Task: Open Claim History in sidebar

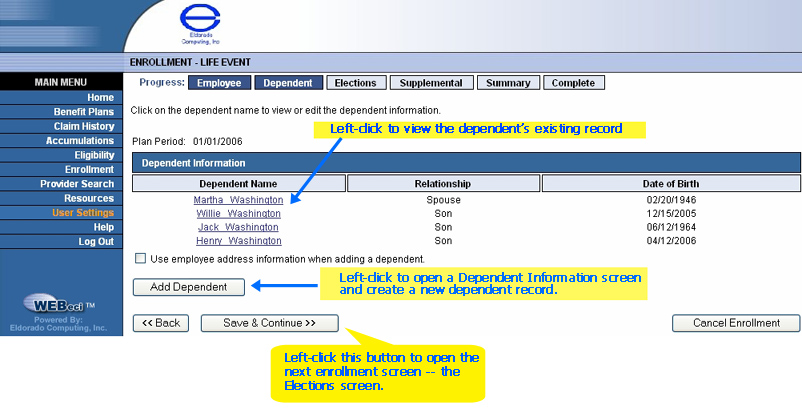Action: pos(84,126)
